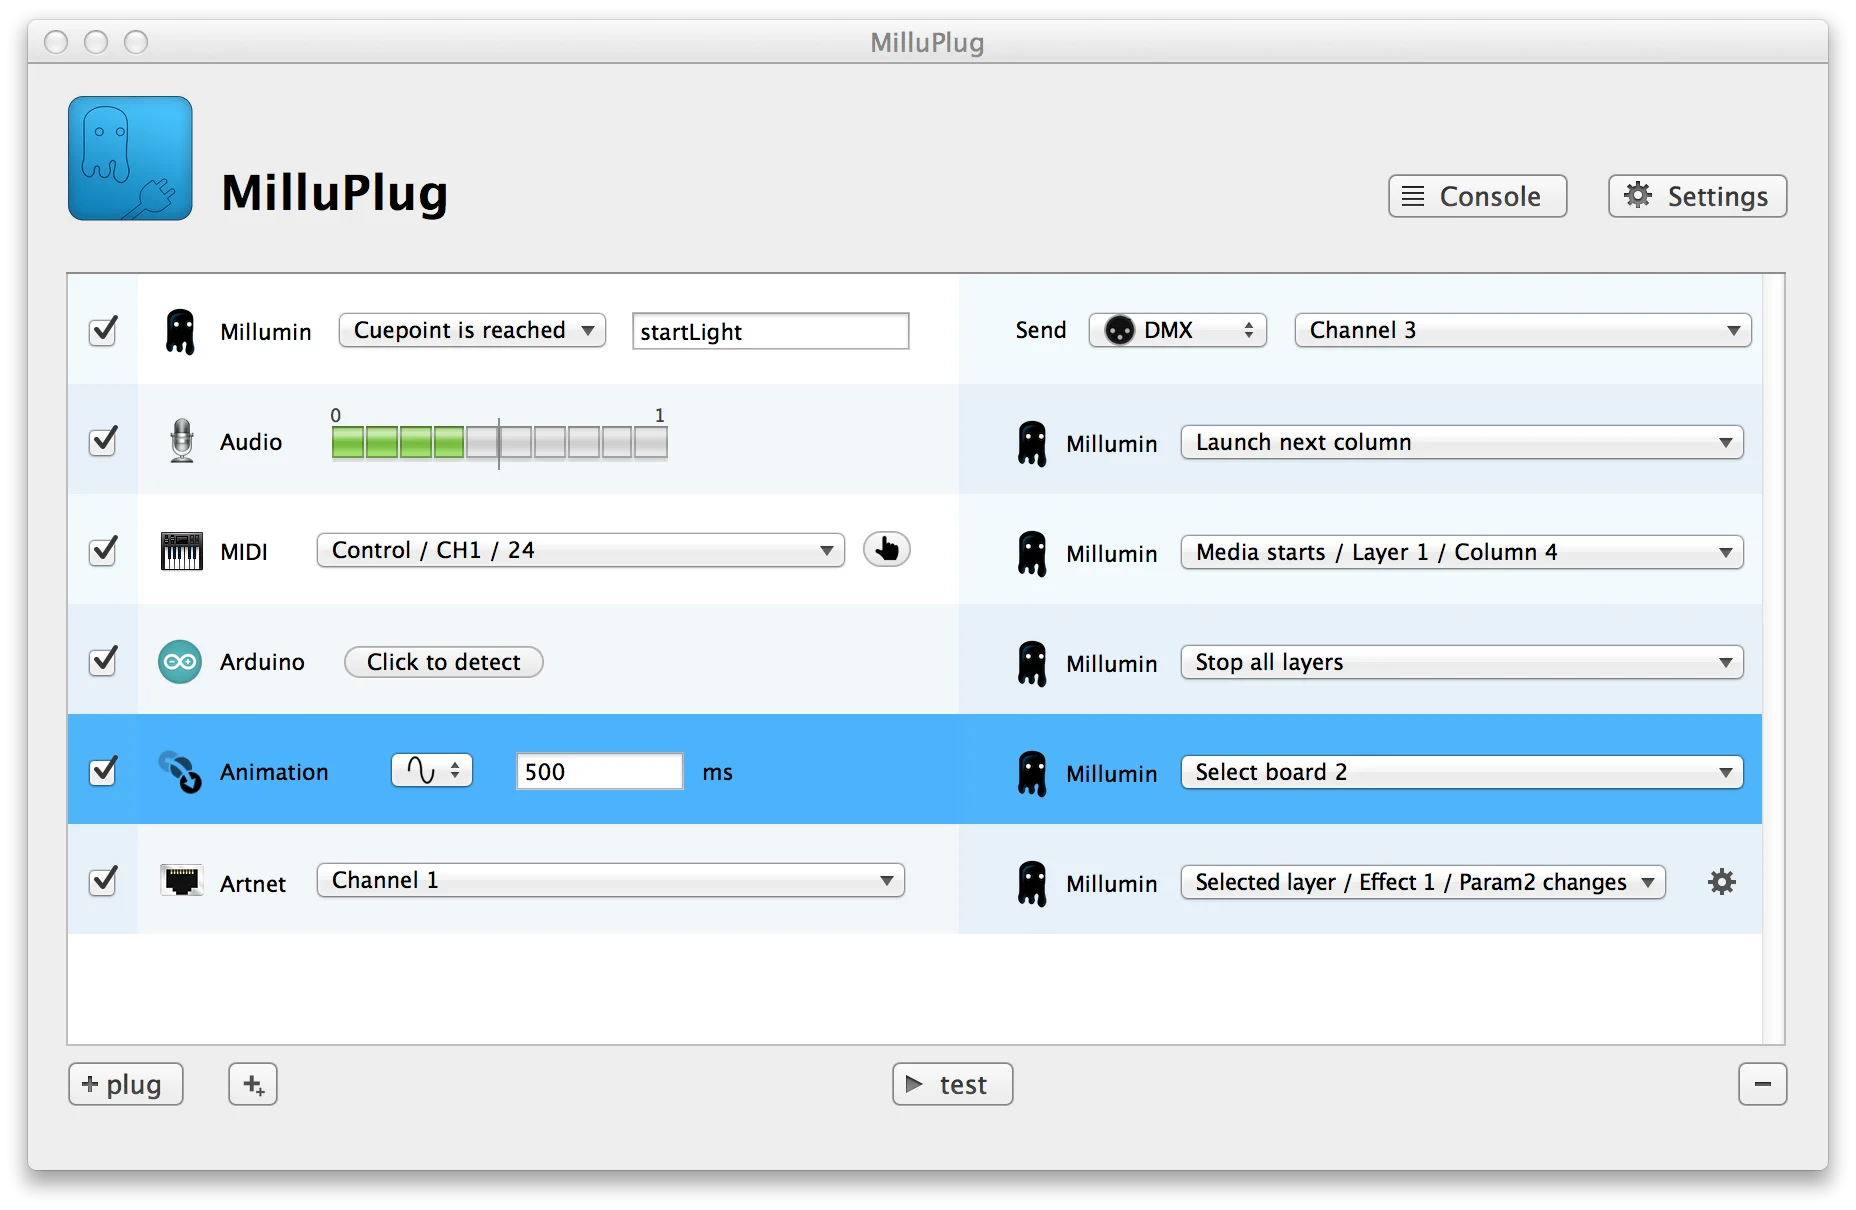Click the Animation label in the selected row

coord(274,772)
